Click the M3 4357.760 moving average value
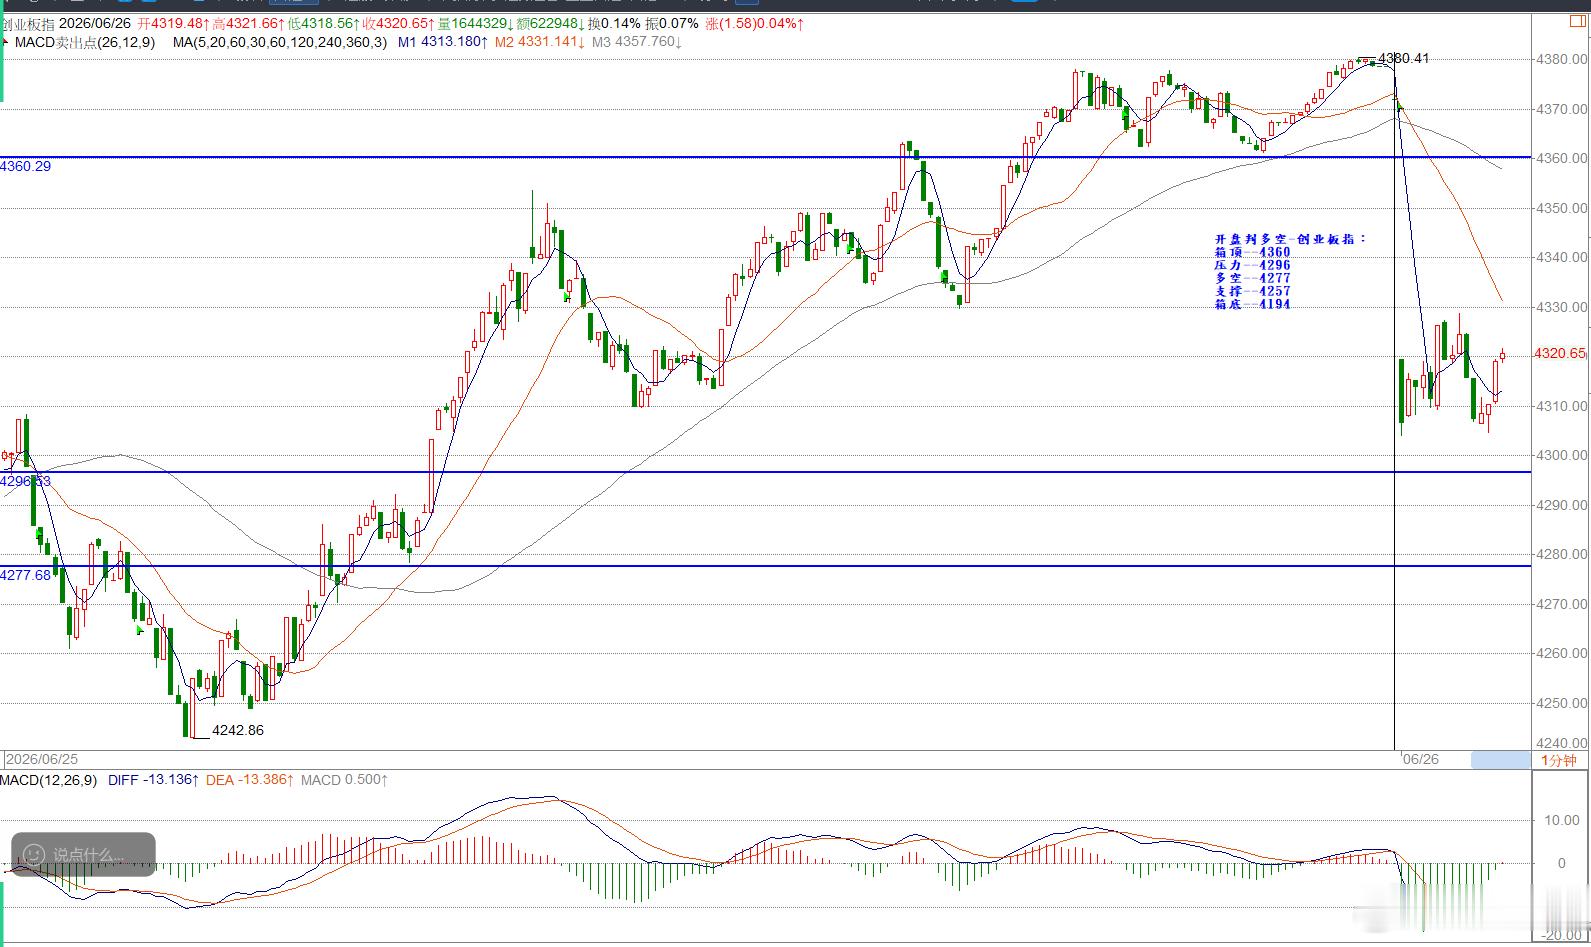 coord(637,42)
